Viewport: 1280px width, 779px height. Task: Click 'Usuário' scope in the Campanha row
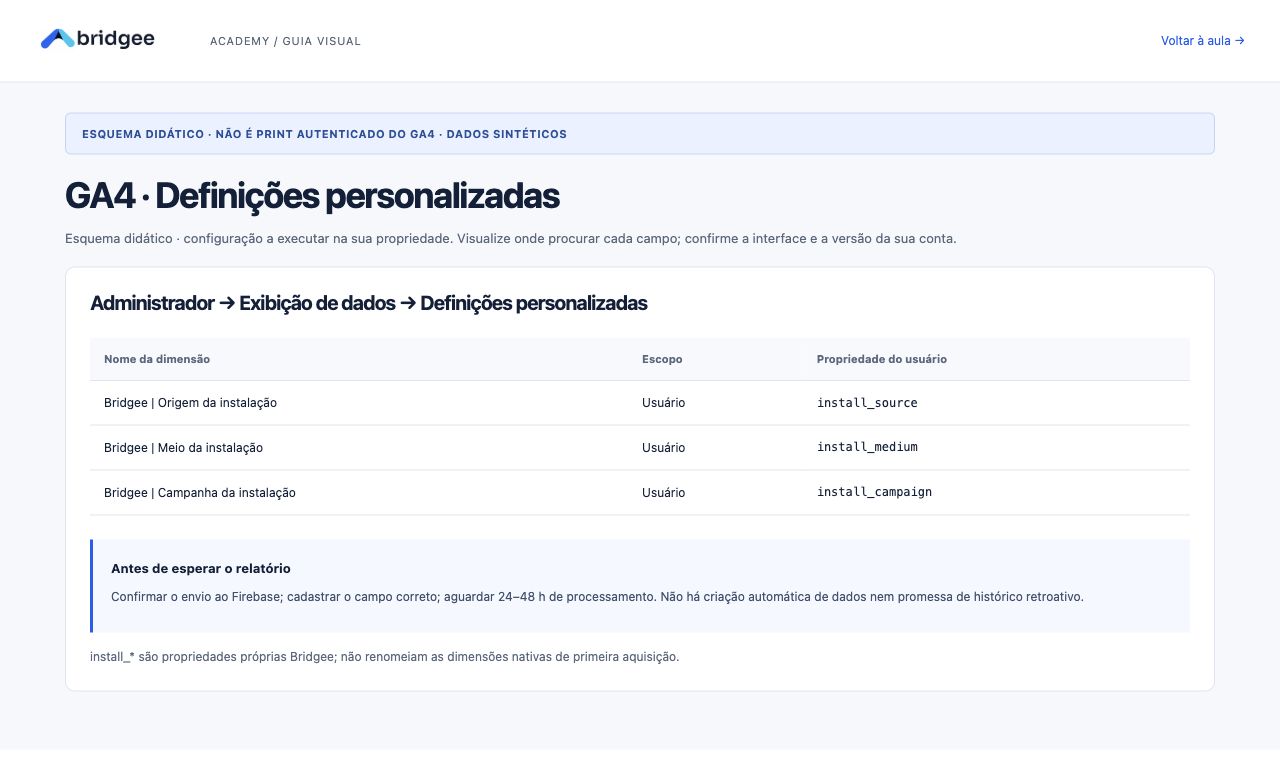coord(663,493)
